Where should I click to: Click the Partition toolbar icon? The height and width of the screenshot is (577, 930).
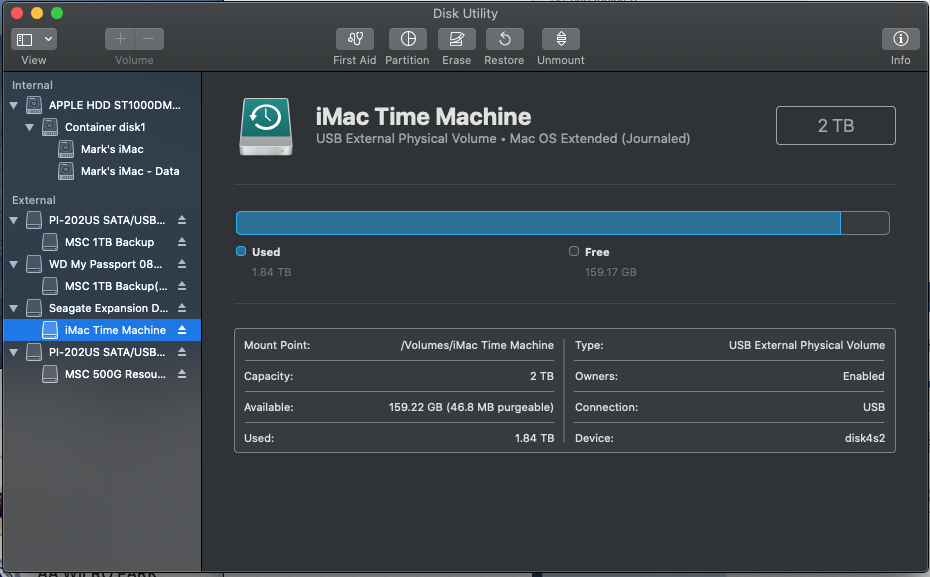tap(407, 40)
